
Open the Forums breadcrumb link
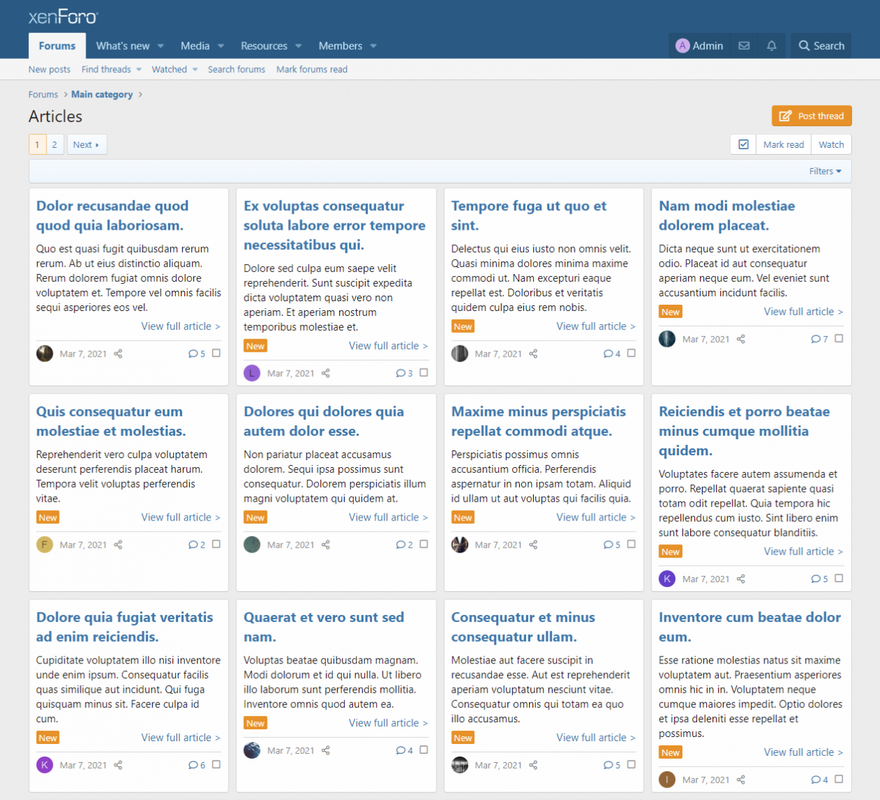coord(43,94)
